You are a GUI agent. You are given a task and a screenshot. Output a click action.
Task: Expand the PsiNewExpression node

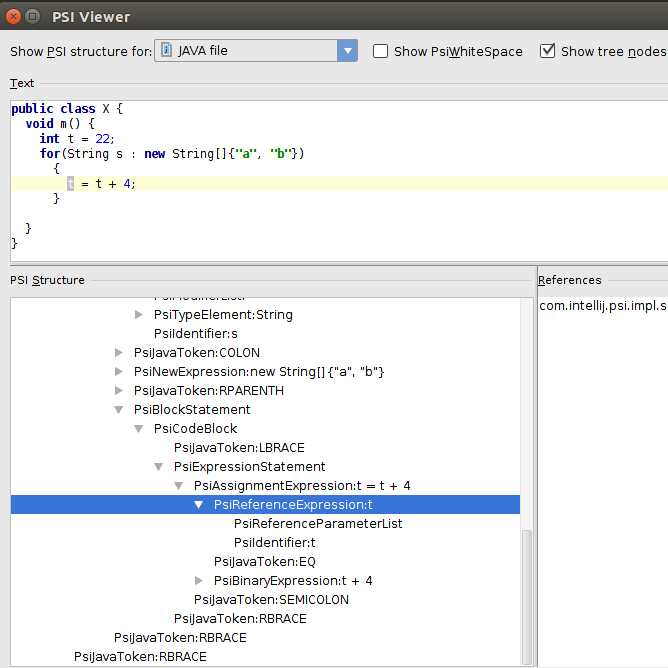(118, 371)
